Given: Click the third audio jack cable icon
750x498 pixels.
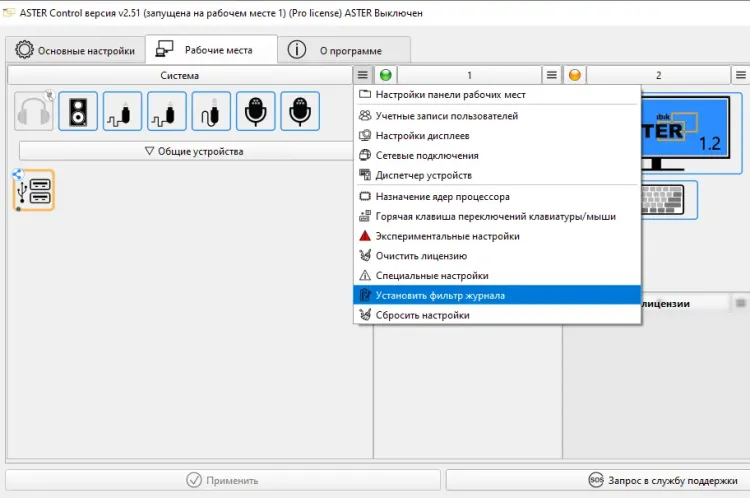Looking at the screenshot, I should coord(211,111).
